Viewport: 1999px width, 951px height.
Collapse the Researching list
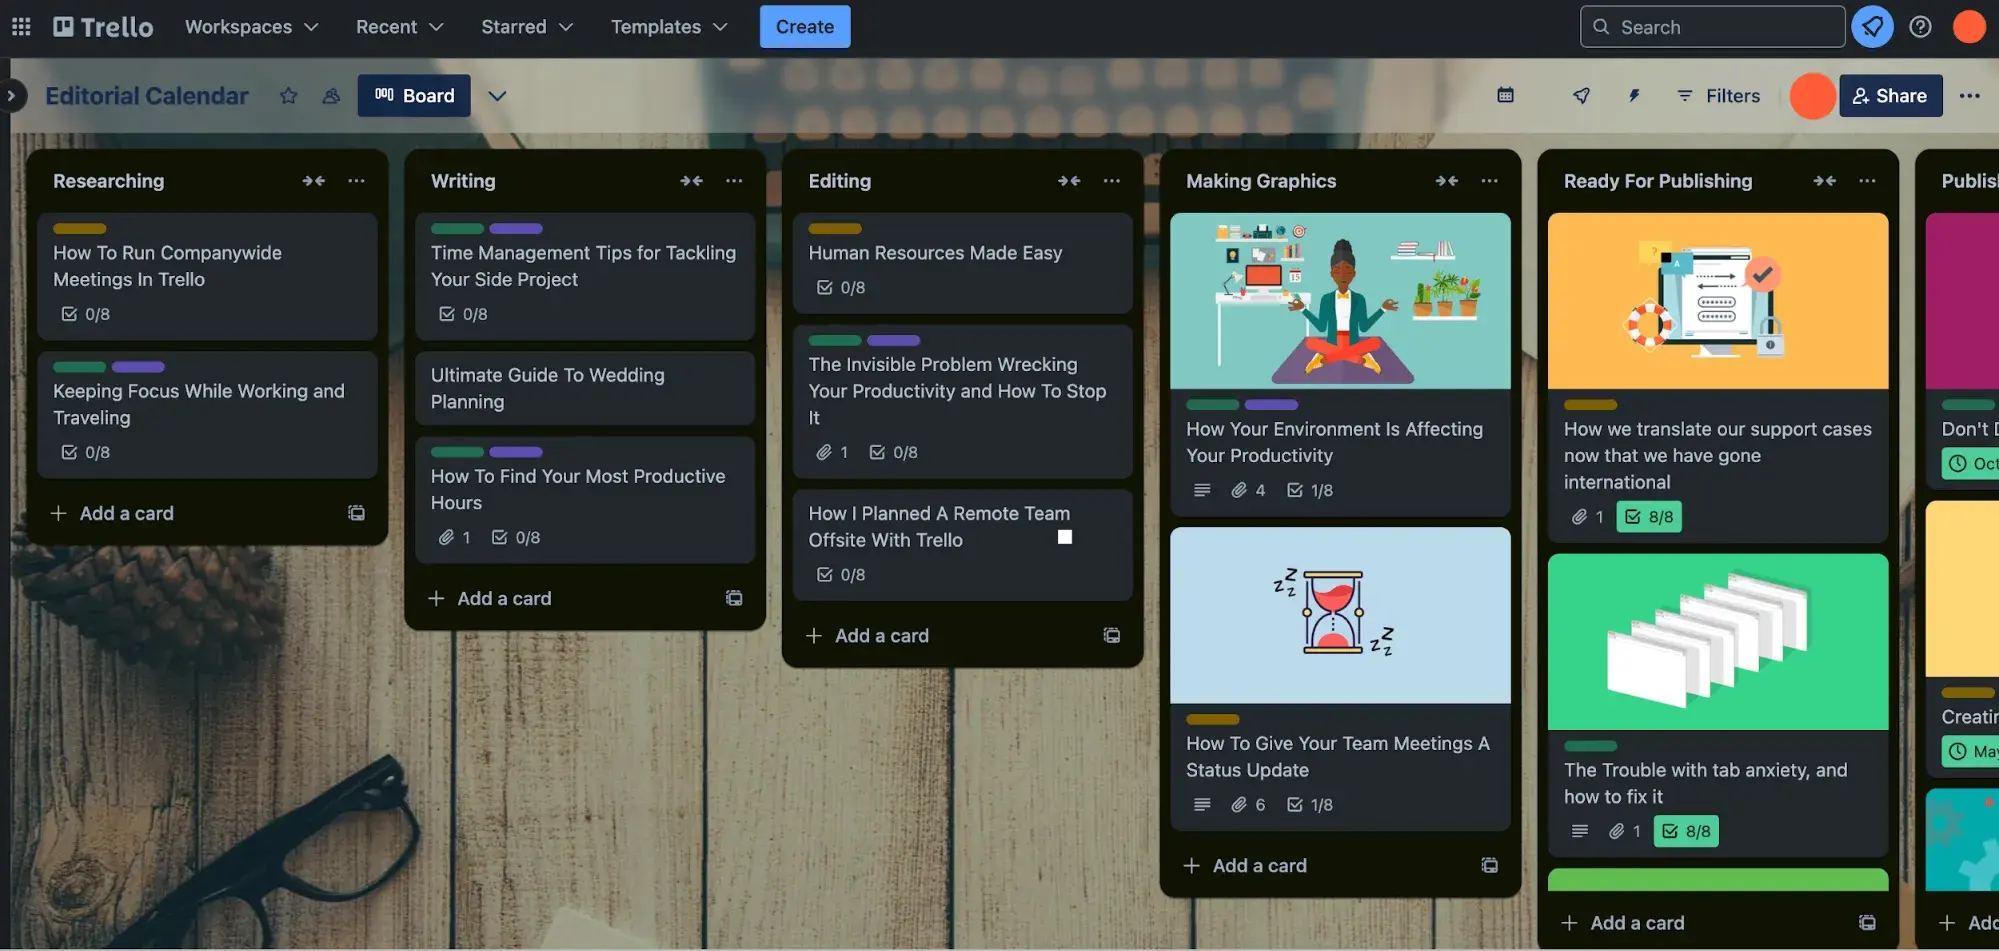click(314, 181)
